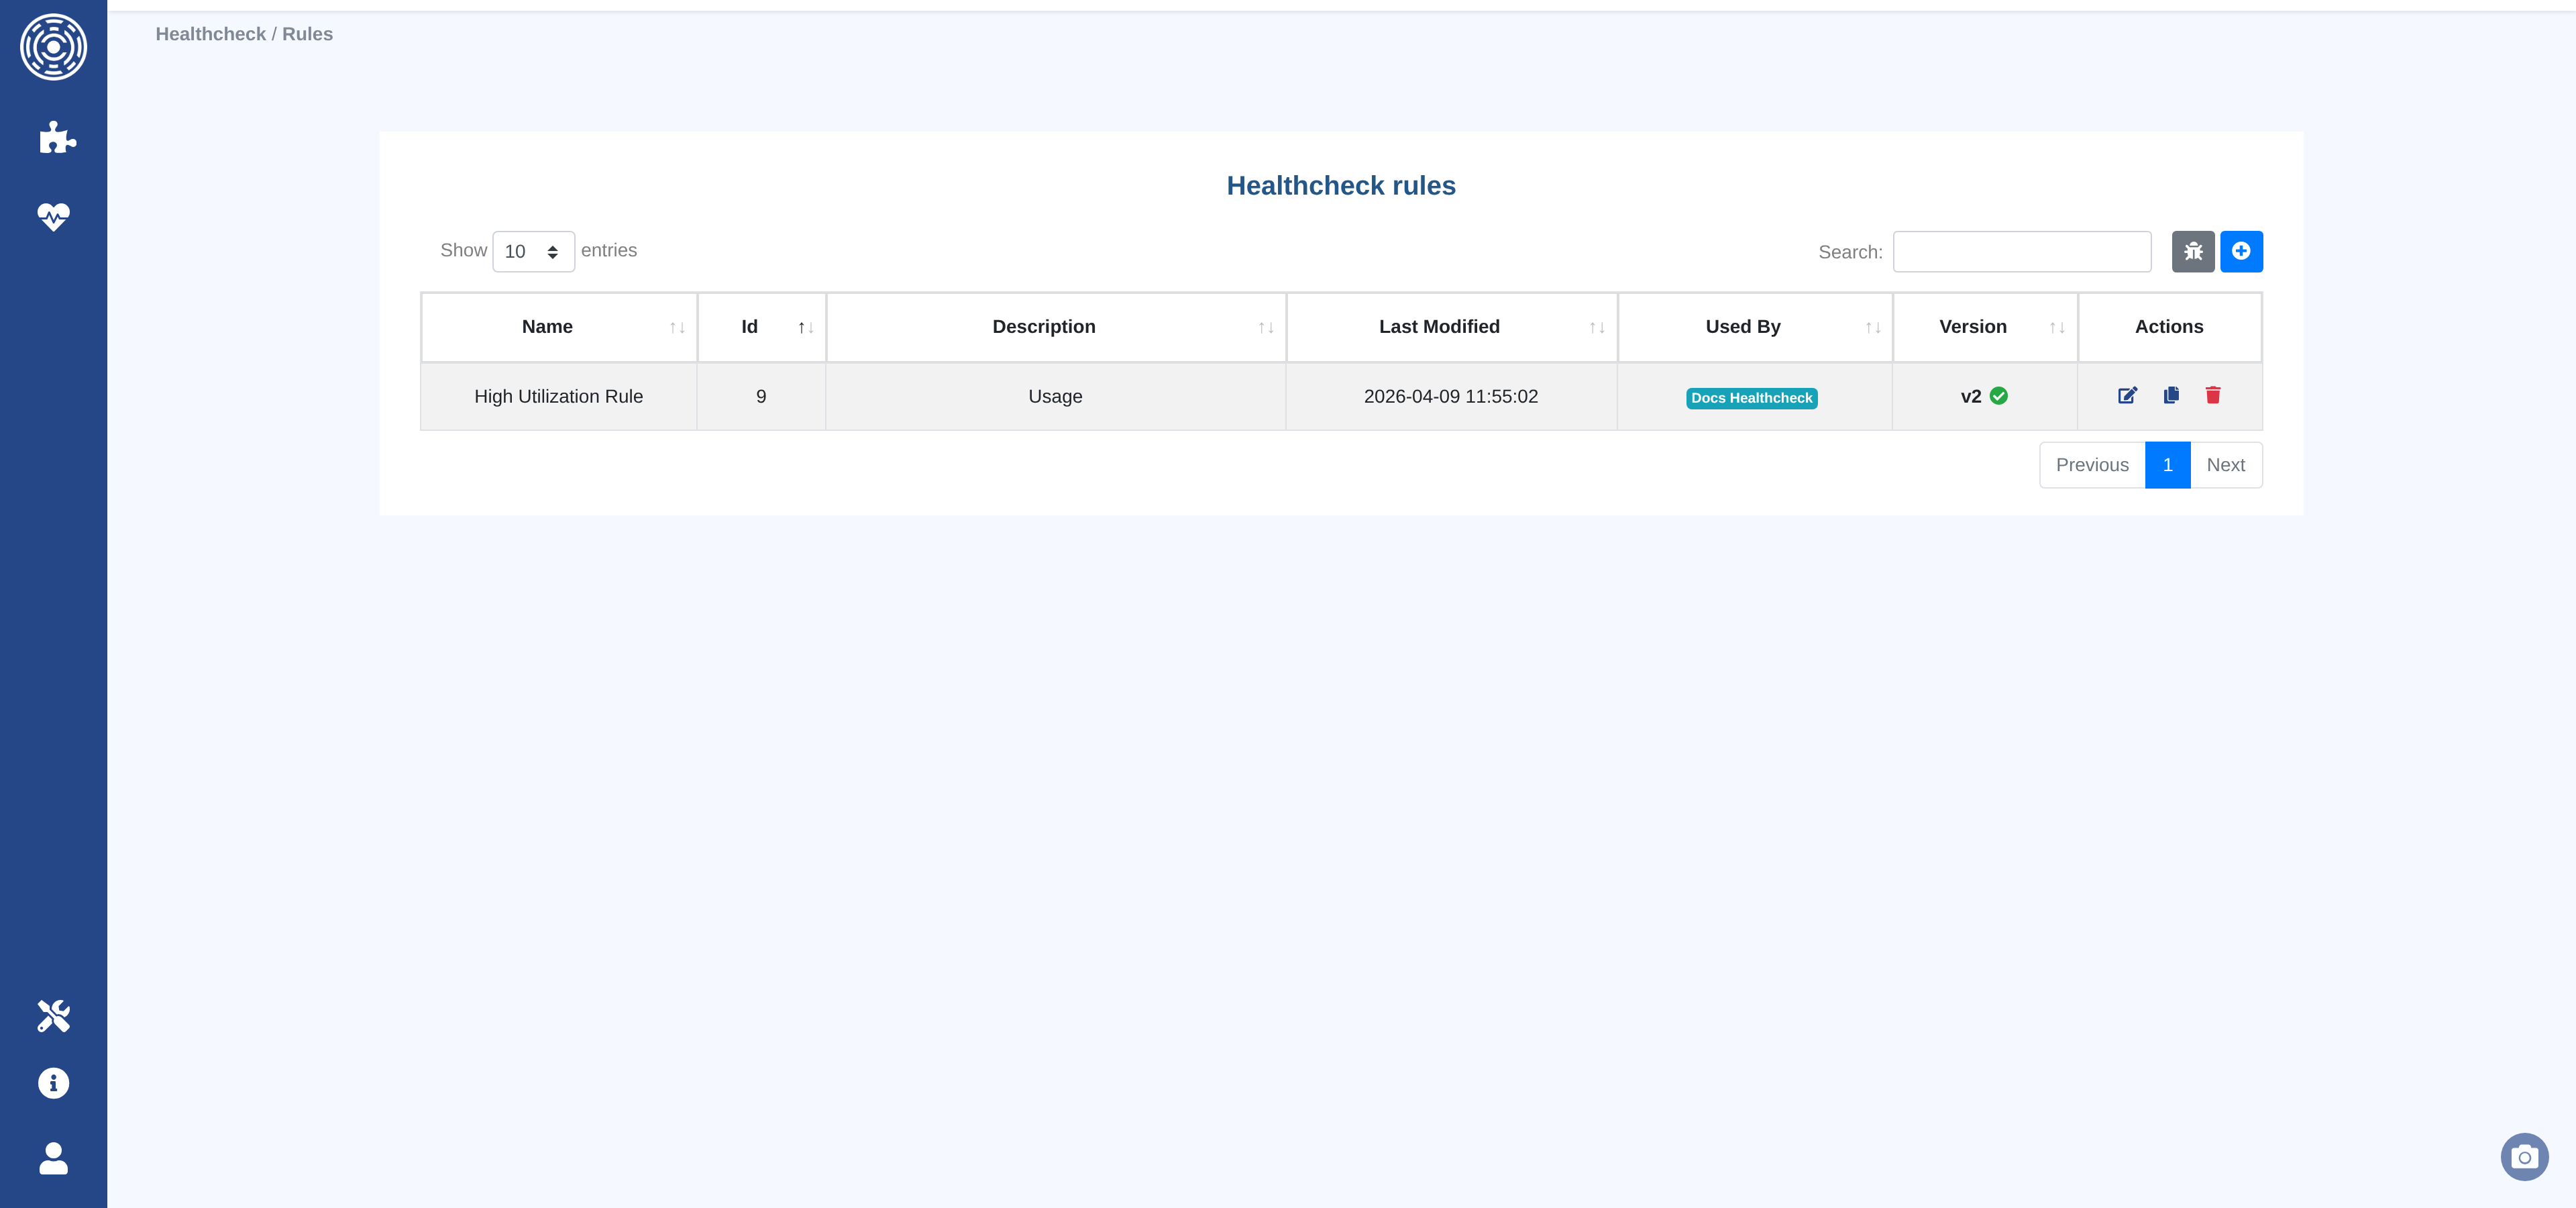Open the Show entries dropdown
The height and width of the screenshot is (1208, 2576).
click(533, 251)
